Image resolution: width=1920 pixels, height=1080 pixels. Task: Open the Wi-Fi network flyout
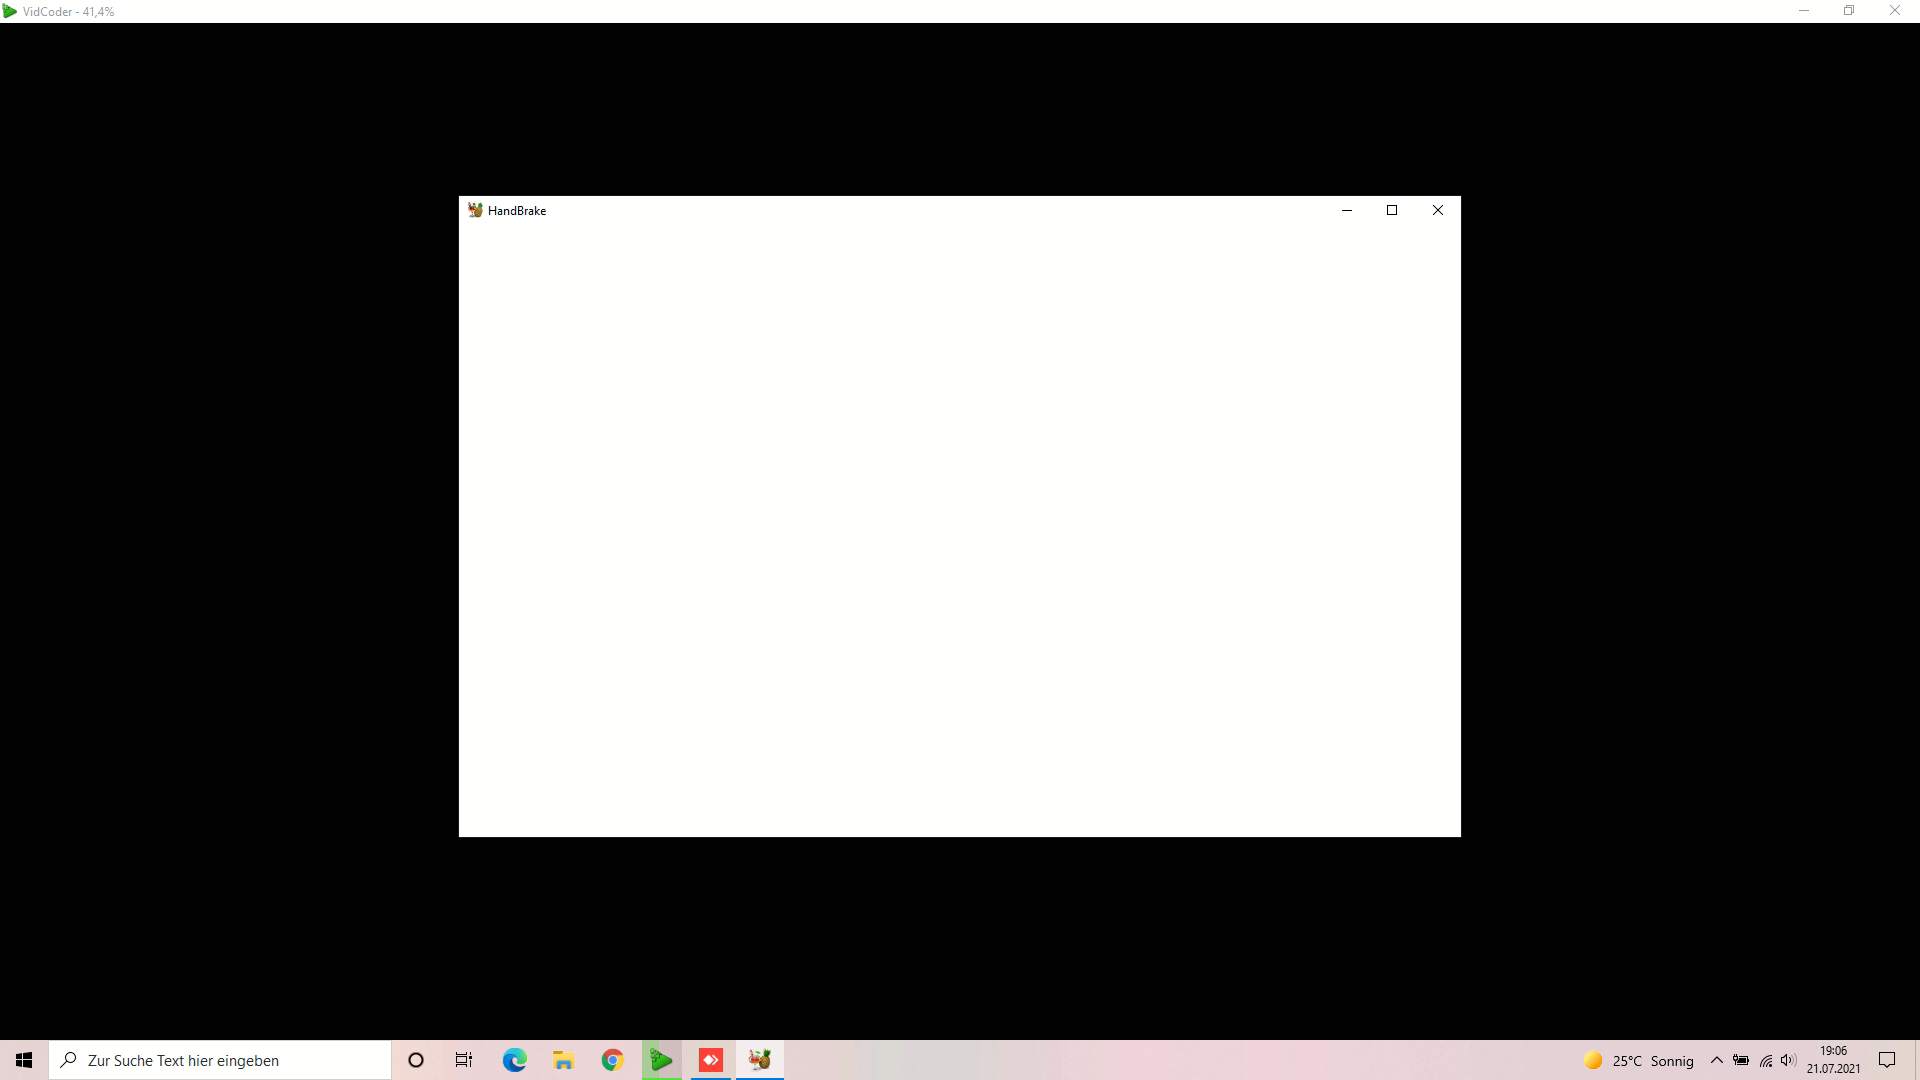click(x=1765, y=1060)
